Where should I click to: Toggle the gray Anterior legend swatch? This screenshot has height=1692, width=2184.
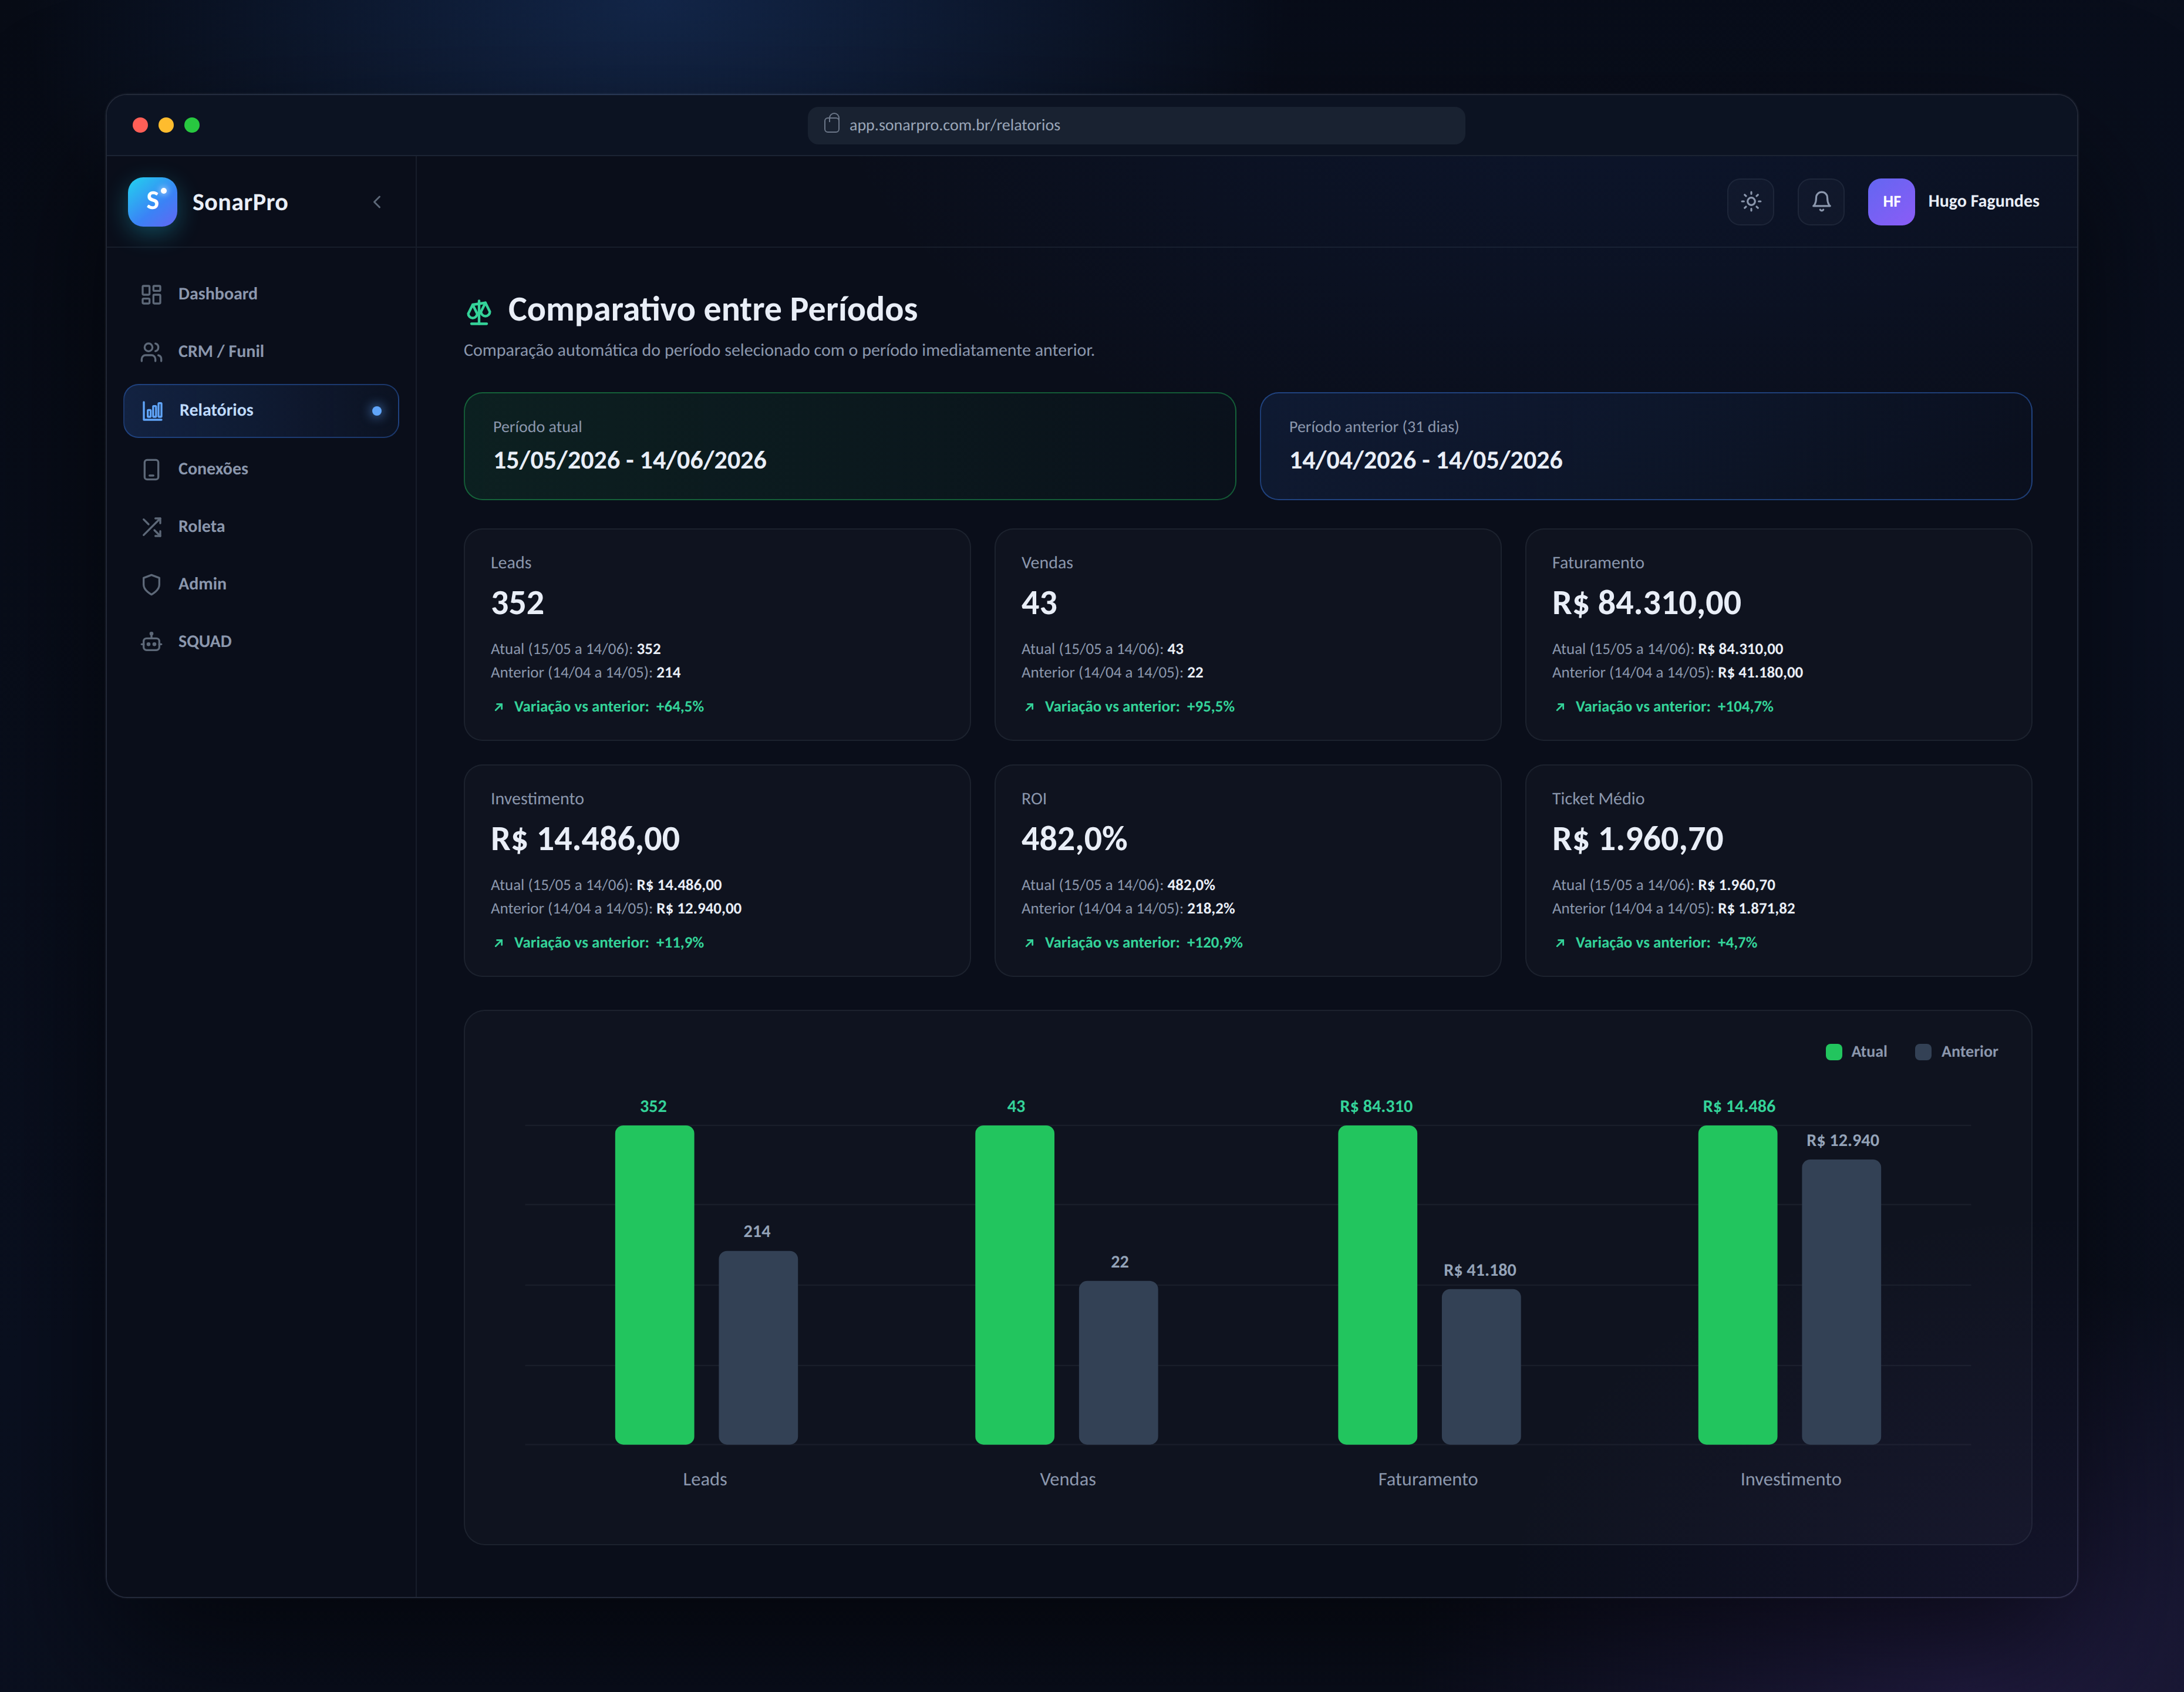coord(1923,1052)
